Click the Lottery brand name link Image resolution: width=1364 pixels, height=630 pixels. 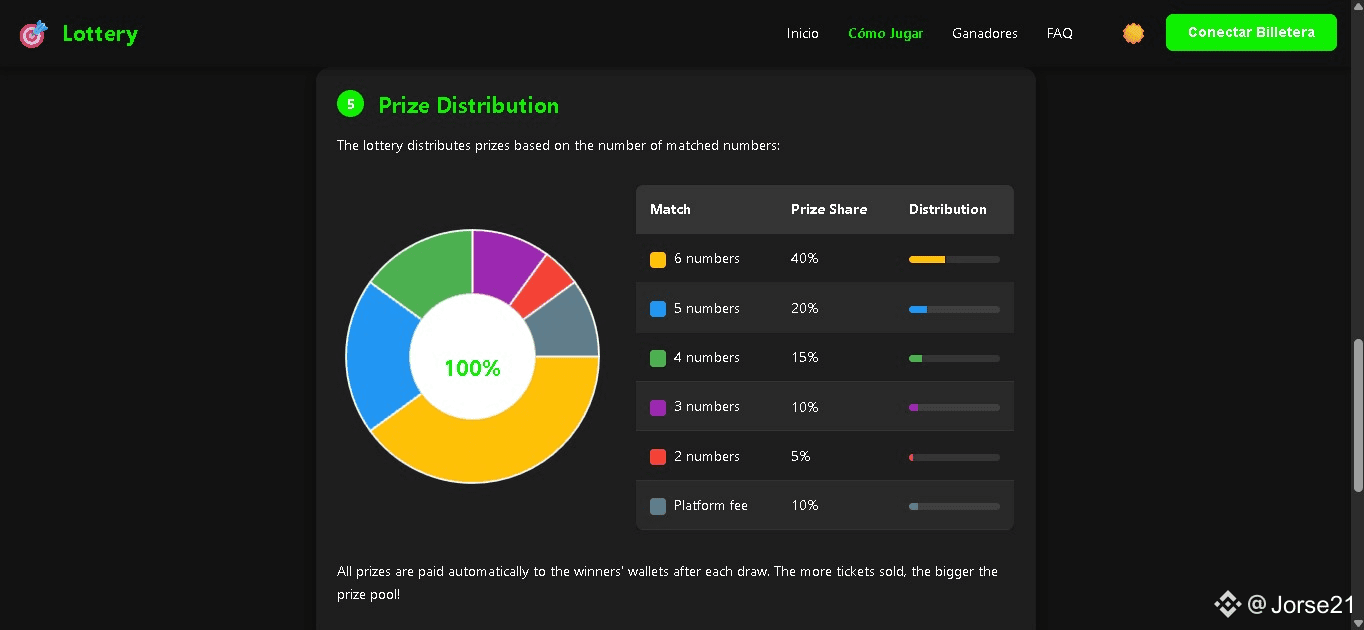100,34
